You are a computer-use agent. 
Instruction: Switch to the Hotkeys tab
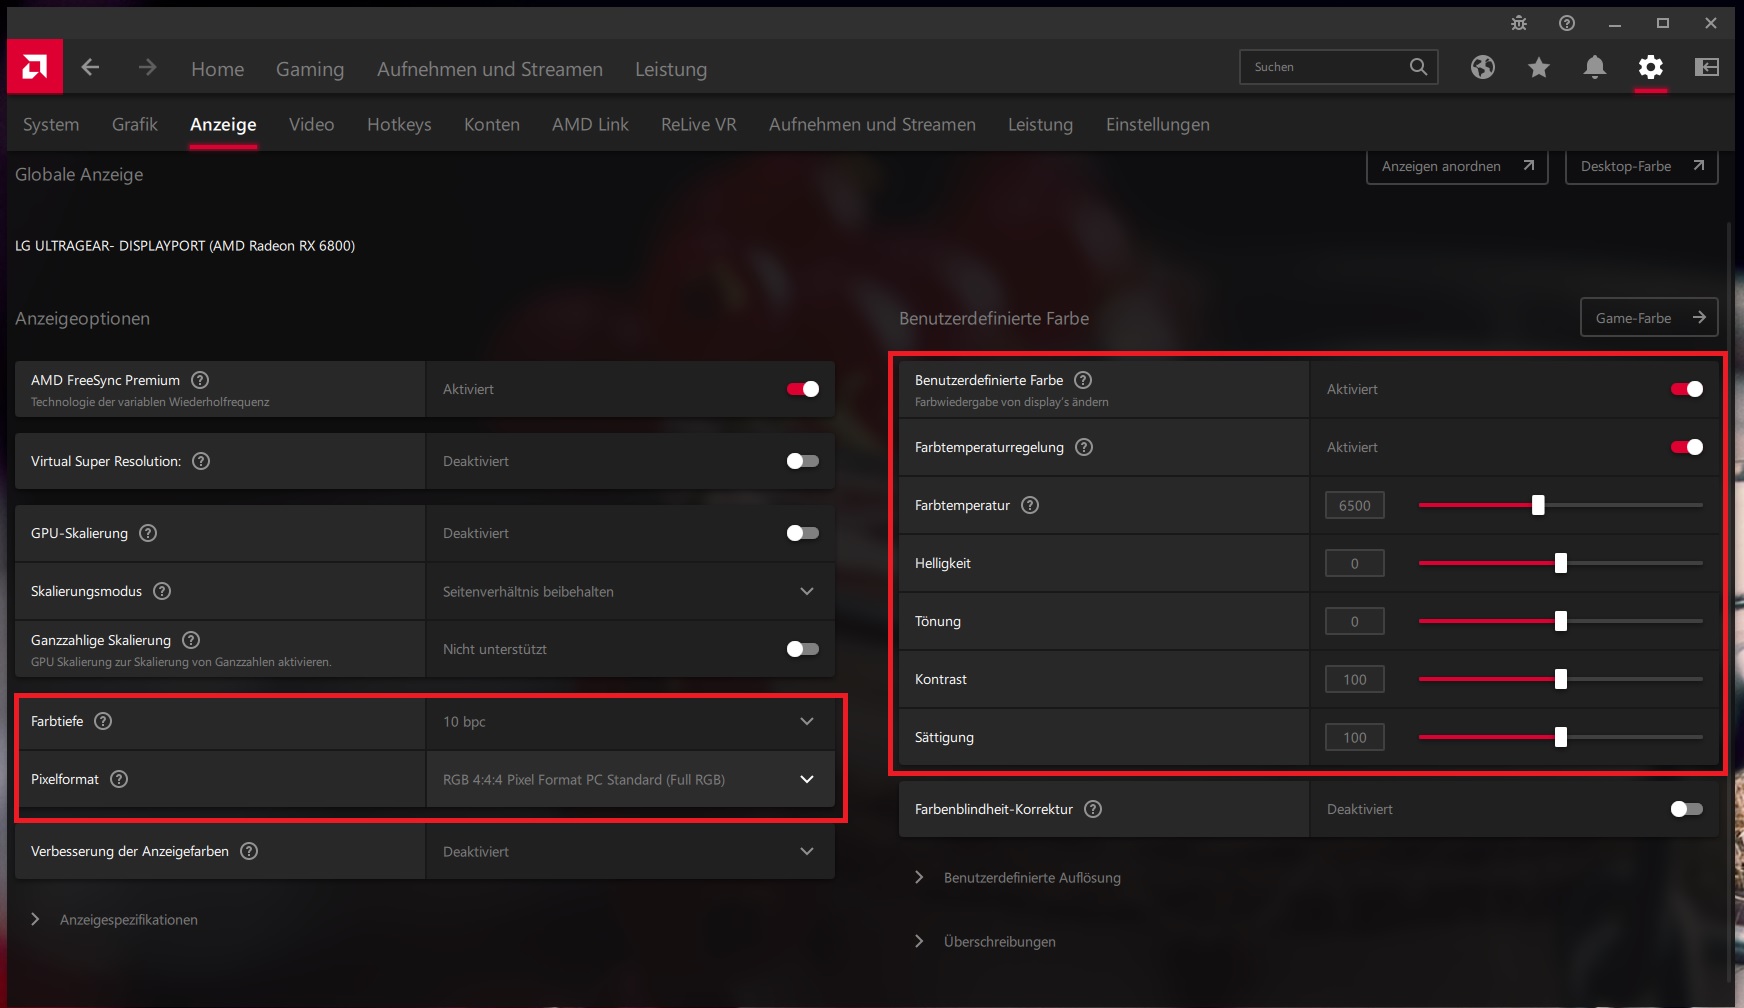(x=399, y=124)
